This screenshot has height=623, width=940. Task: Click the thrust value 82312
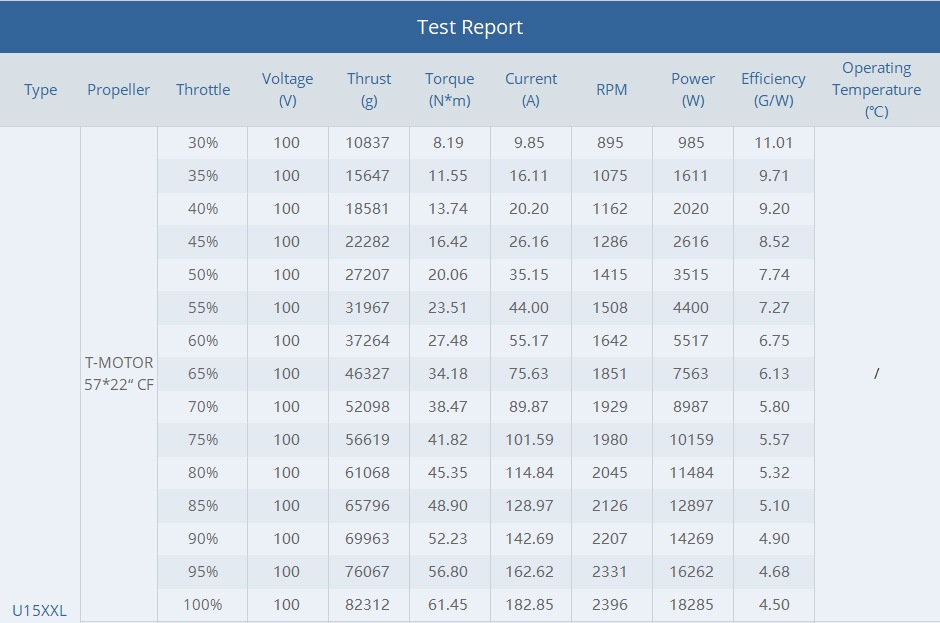(x=368, y=605)
